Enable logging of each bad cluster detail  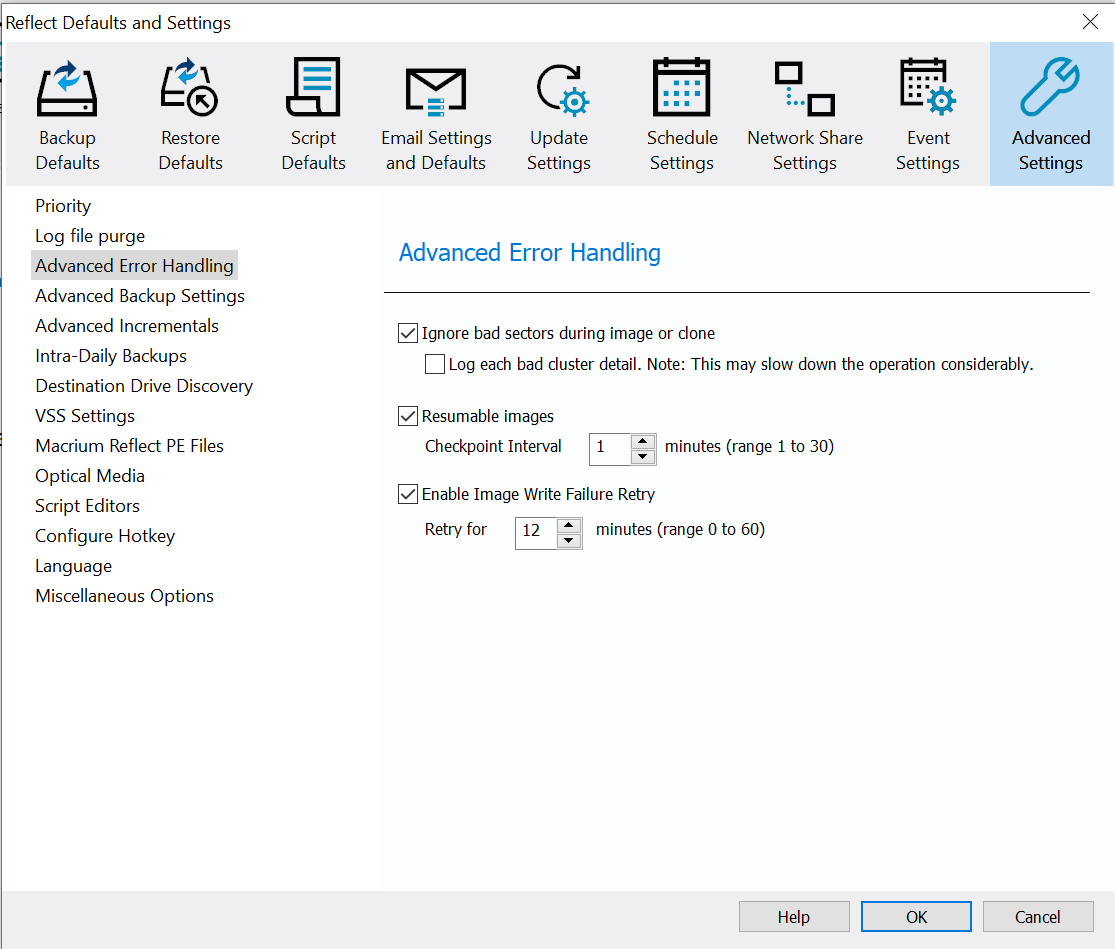click(x=435, y=364)
